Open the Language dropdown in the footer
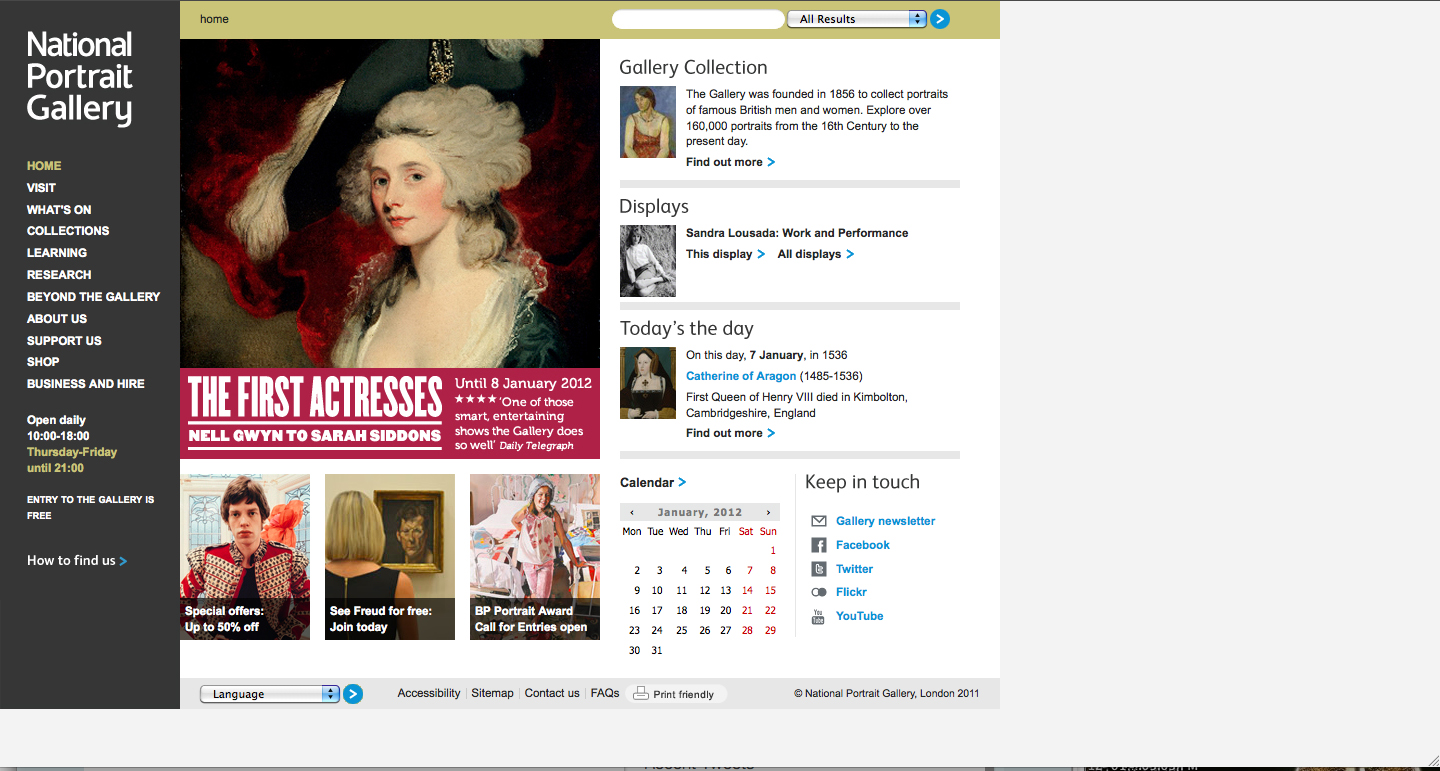 pos(270,694)
